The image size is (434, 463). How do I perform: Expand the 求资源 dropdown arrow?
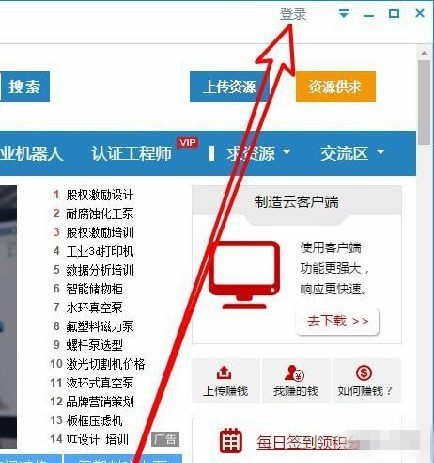click(286, 152)
